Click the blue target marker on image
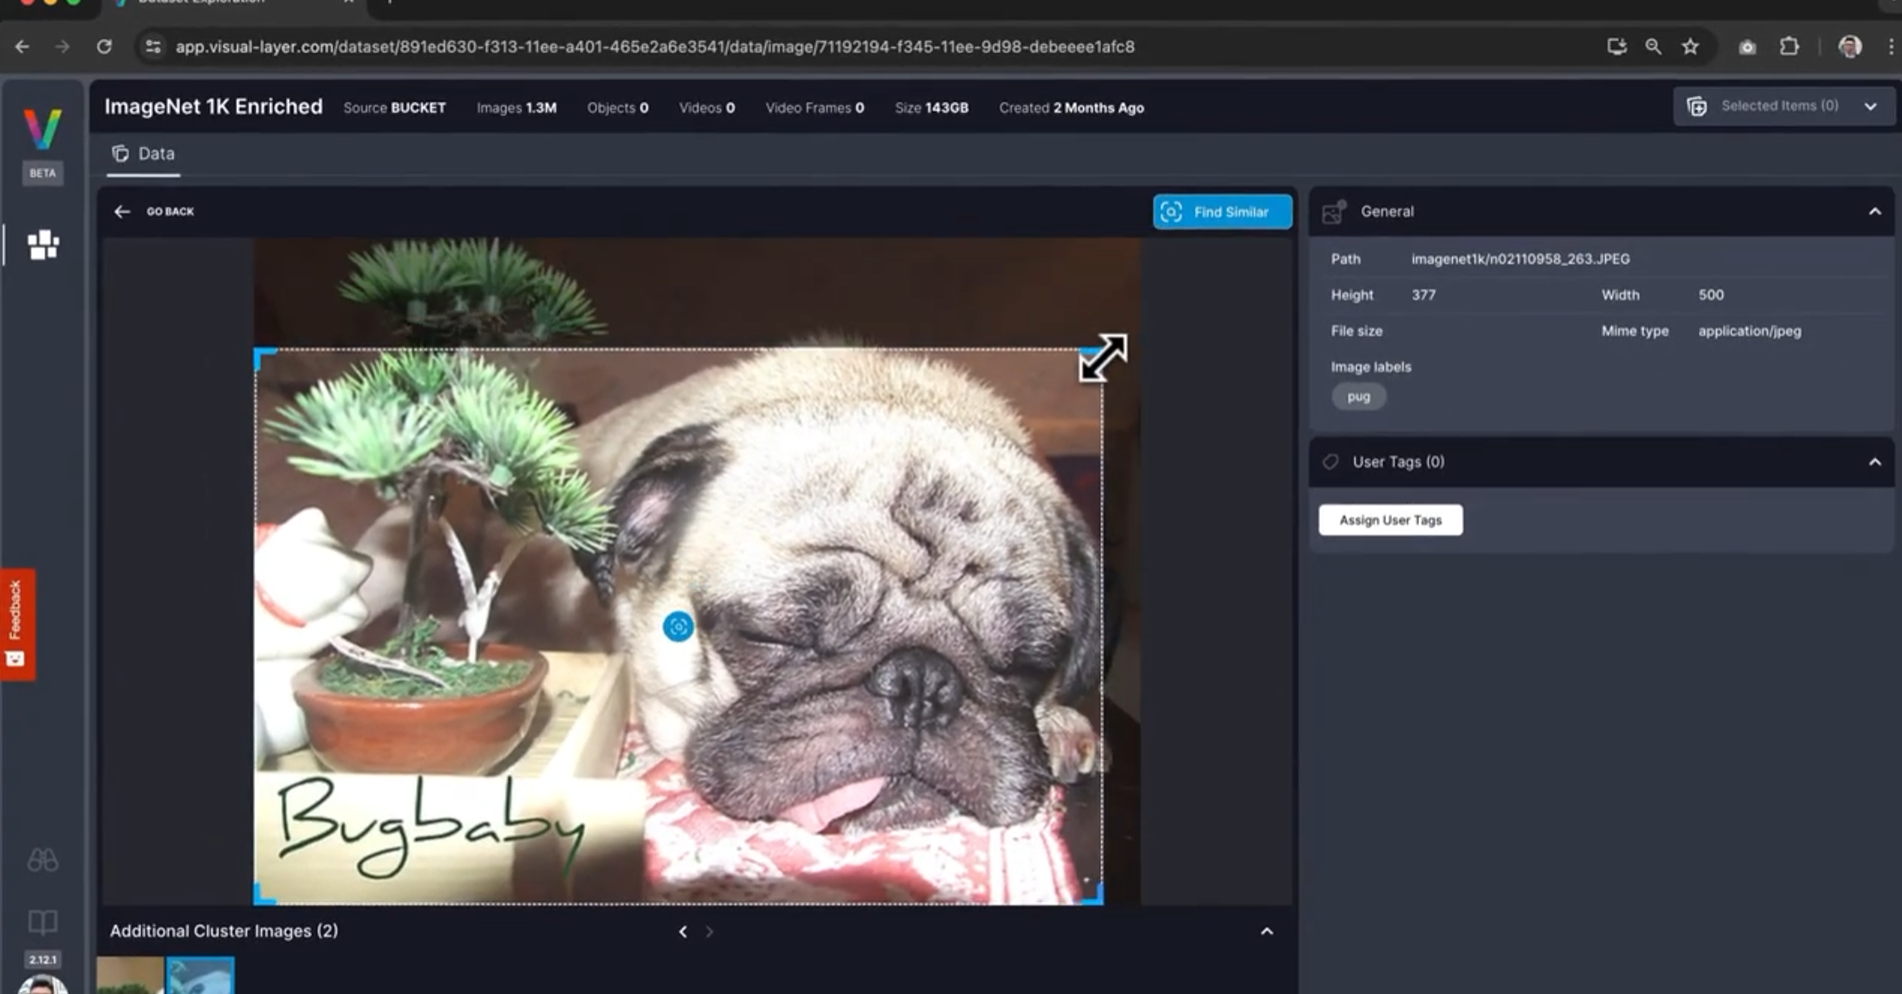The image size is (1902, 994). coord(678,627)
